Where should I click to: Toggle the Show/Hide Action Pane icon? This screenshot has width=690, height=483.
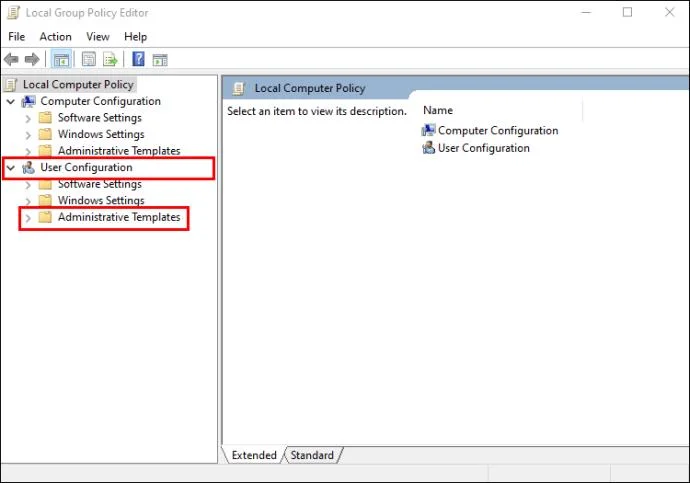click(160, 60)
